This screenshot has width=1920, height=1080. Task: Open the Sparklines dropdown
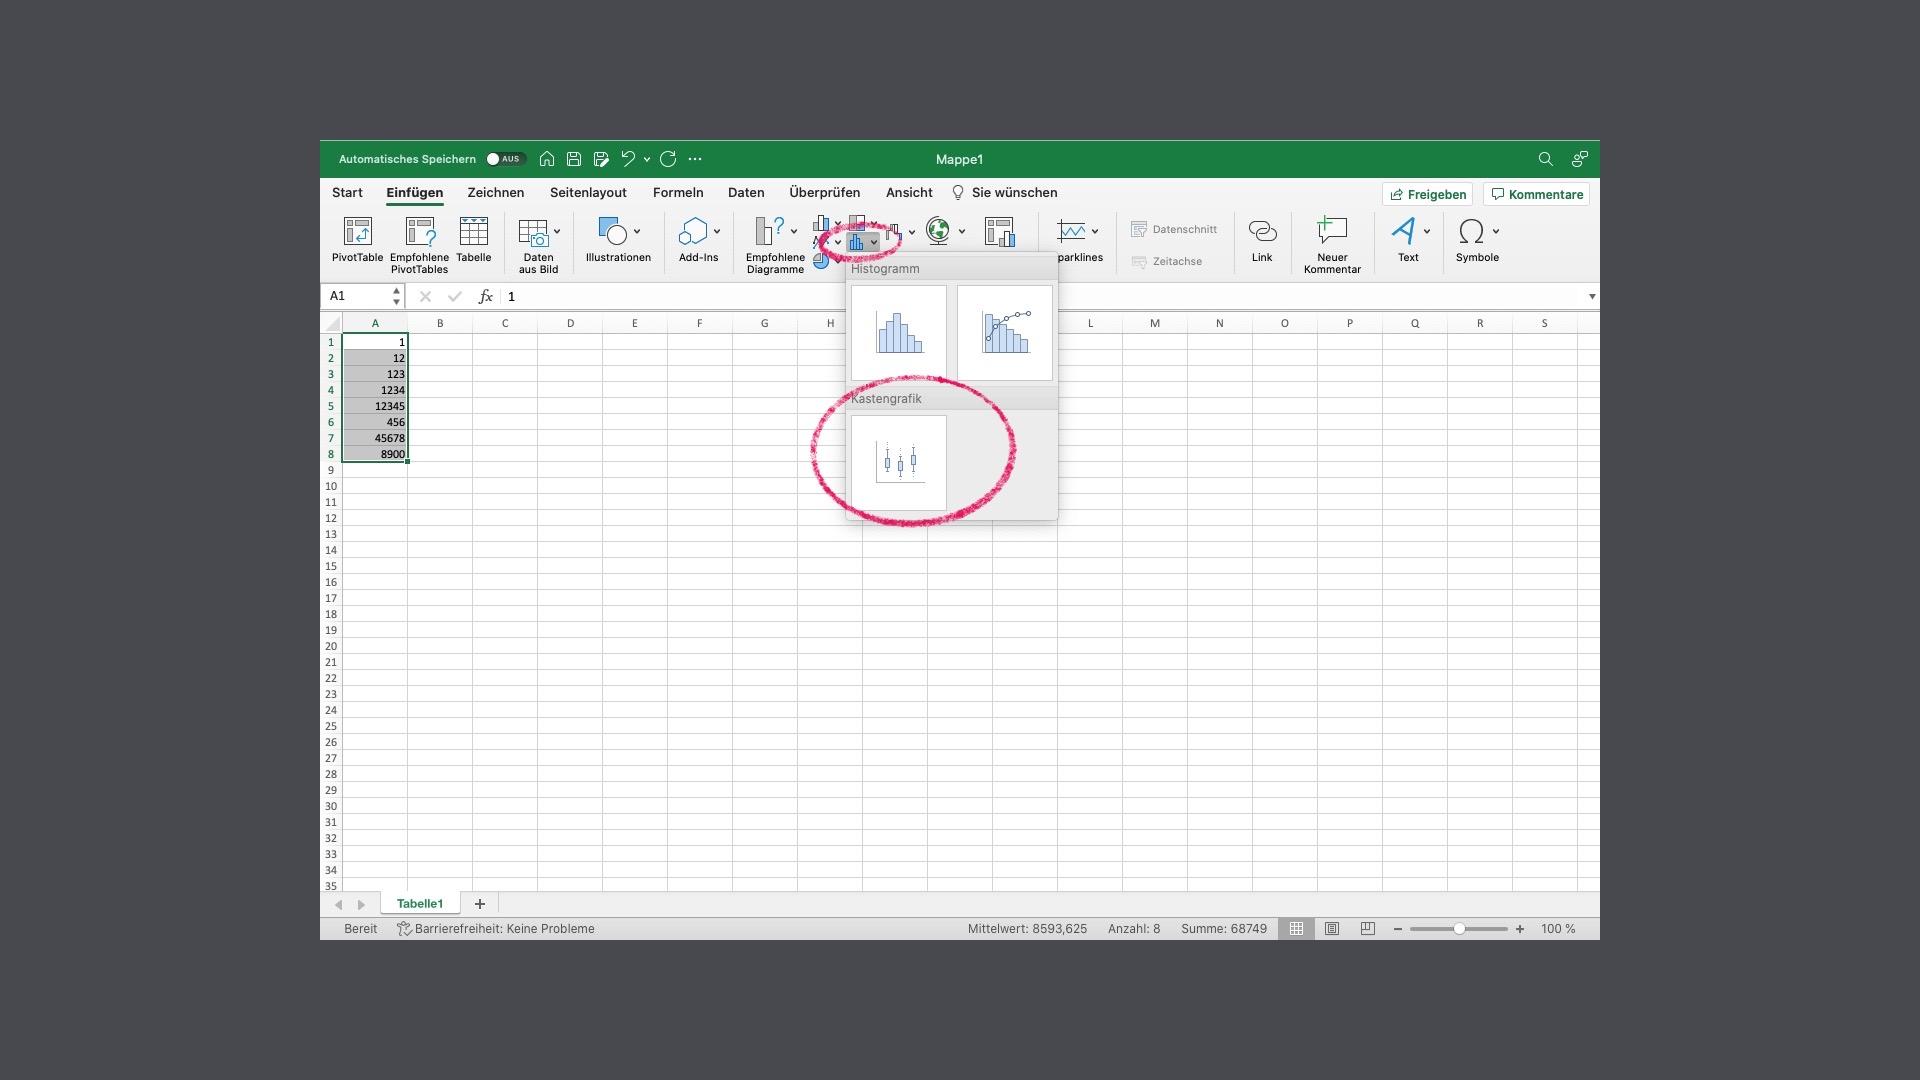[x=1093, y=230]
